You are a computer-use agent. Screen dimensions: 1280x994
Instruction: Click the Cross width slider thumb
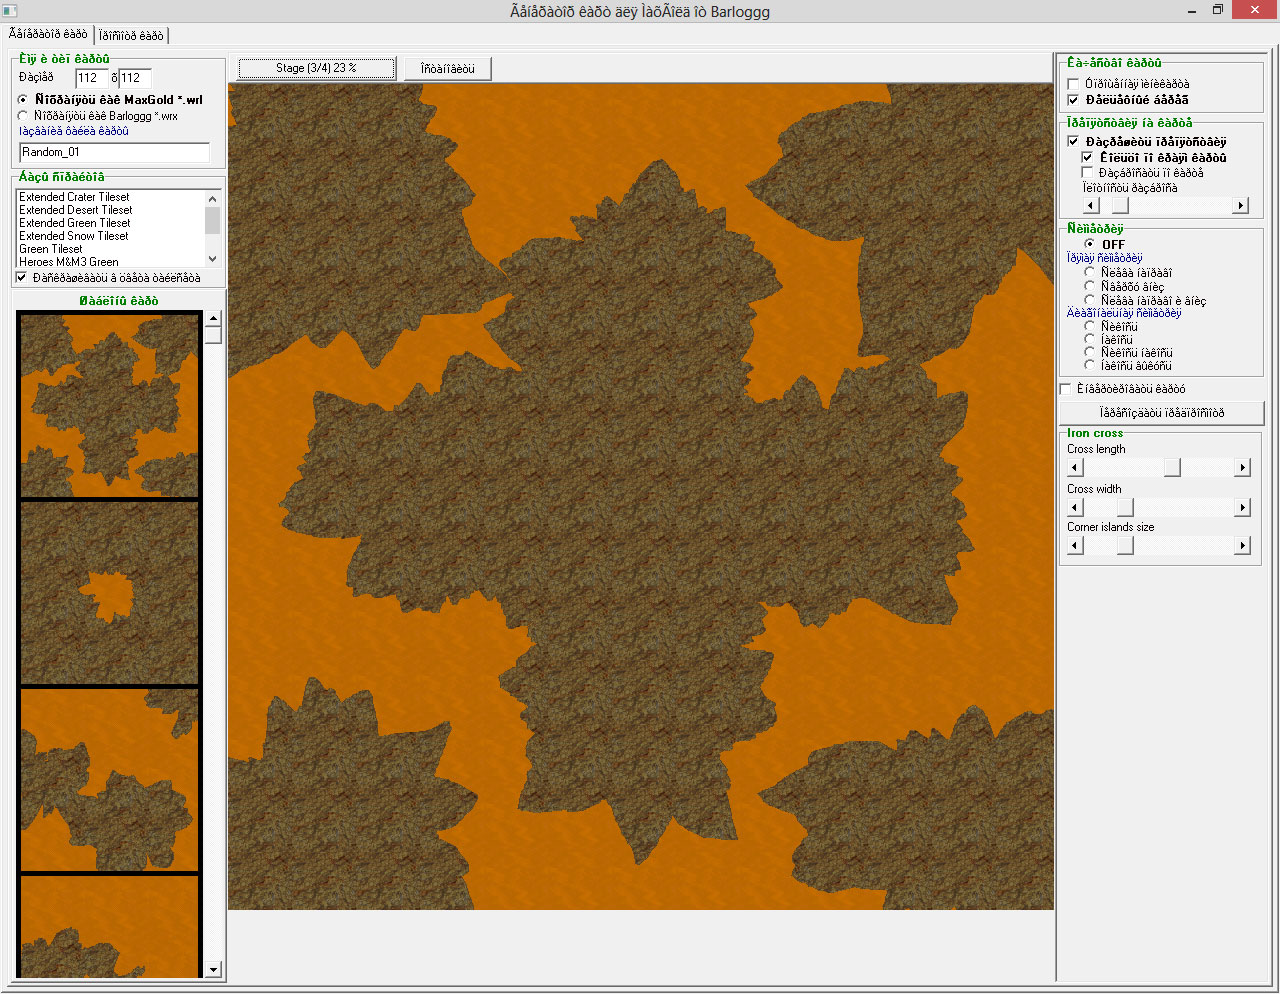(x=1125, y=508)
